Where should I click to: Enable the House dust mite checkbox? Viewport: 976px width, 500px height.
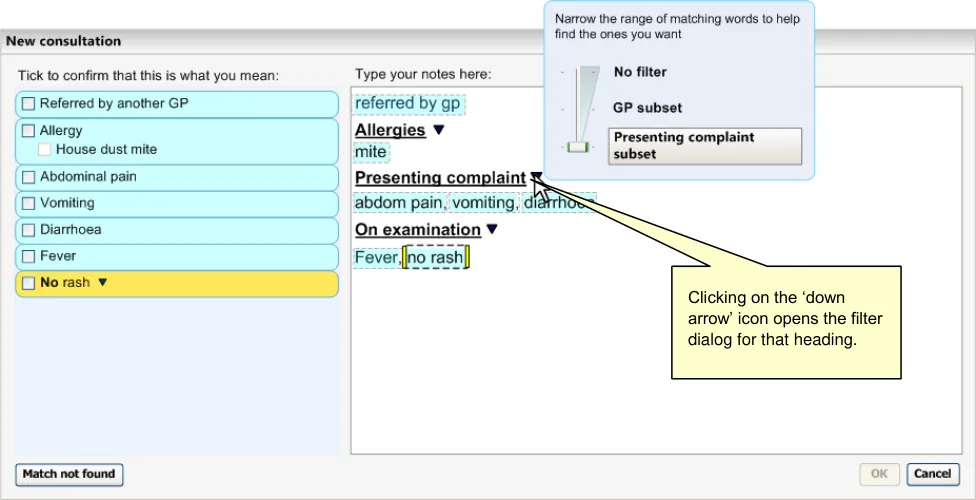click(x=45, y=150)
